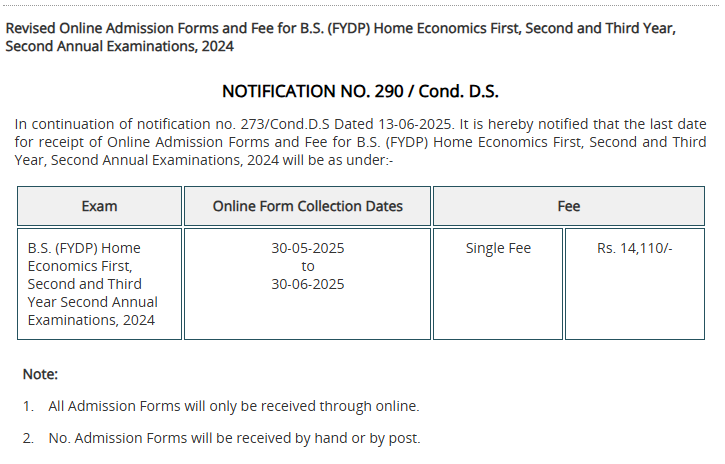Click 'will be as under:-' paragraph ending
The image size is (725, 464).
tap(338, 160)
